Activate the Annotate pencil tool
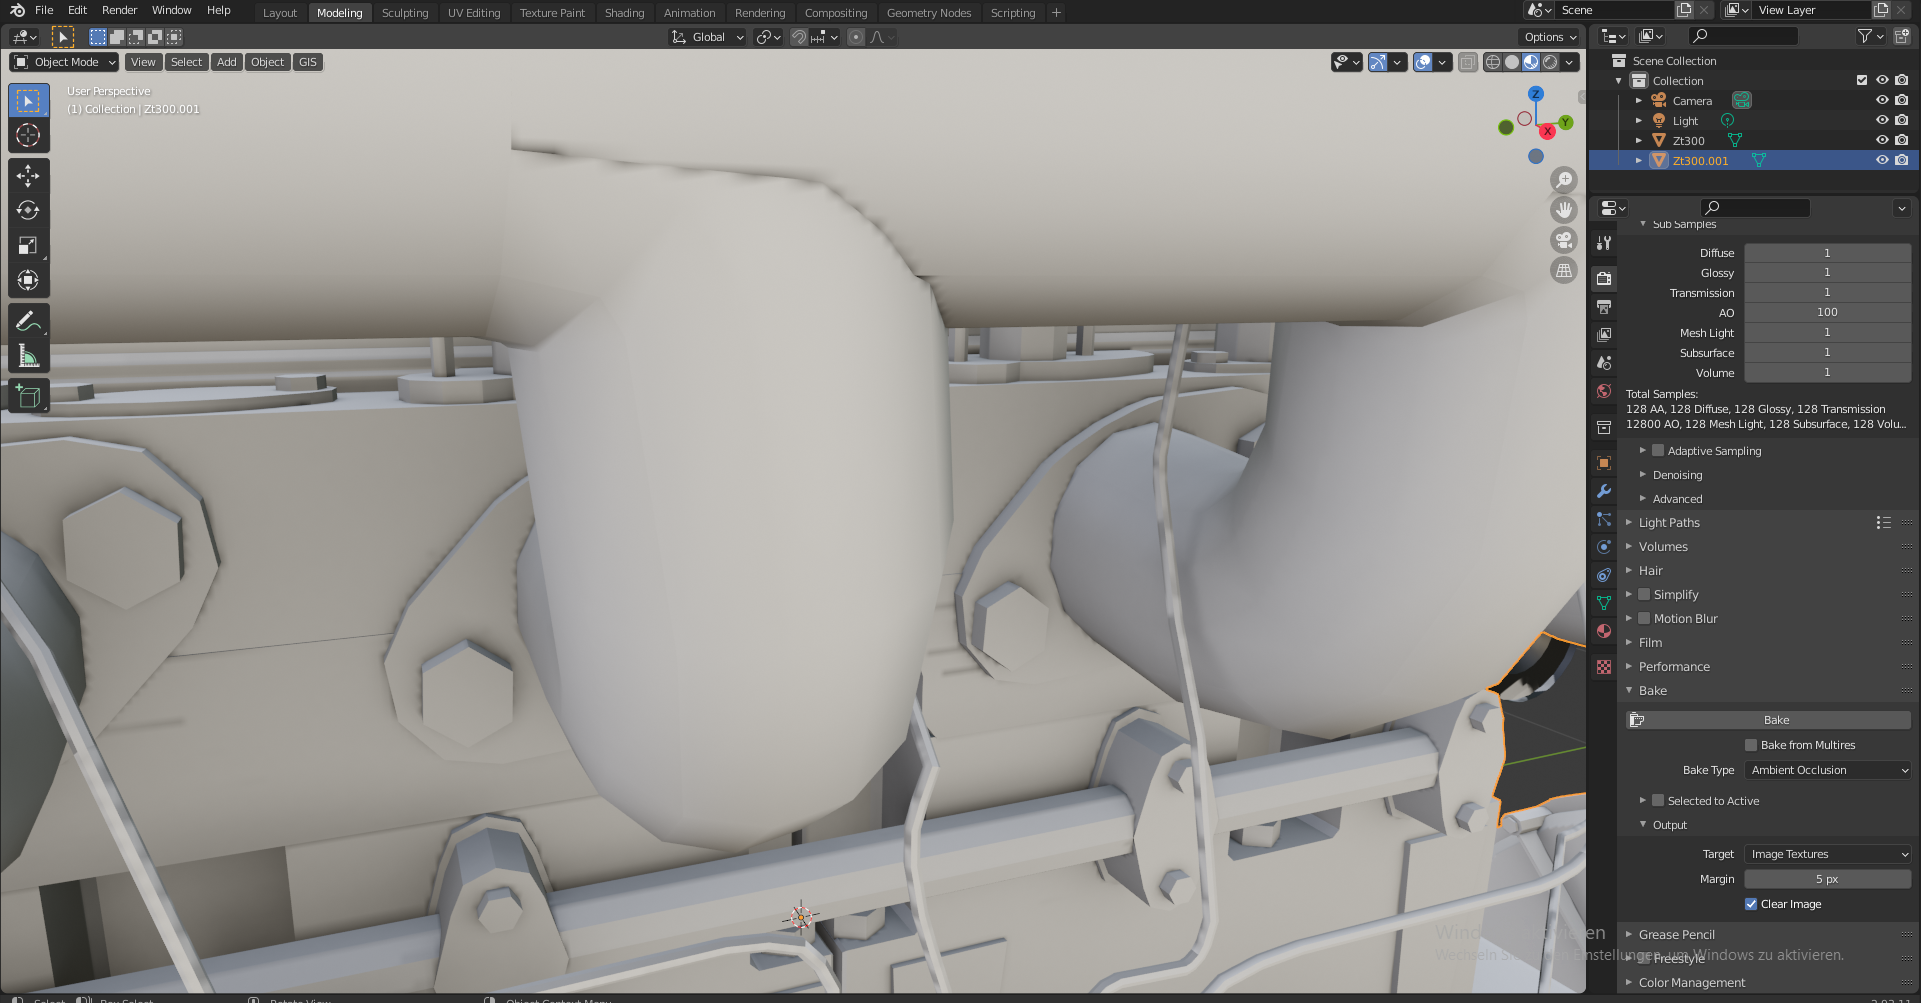 28,321
